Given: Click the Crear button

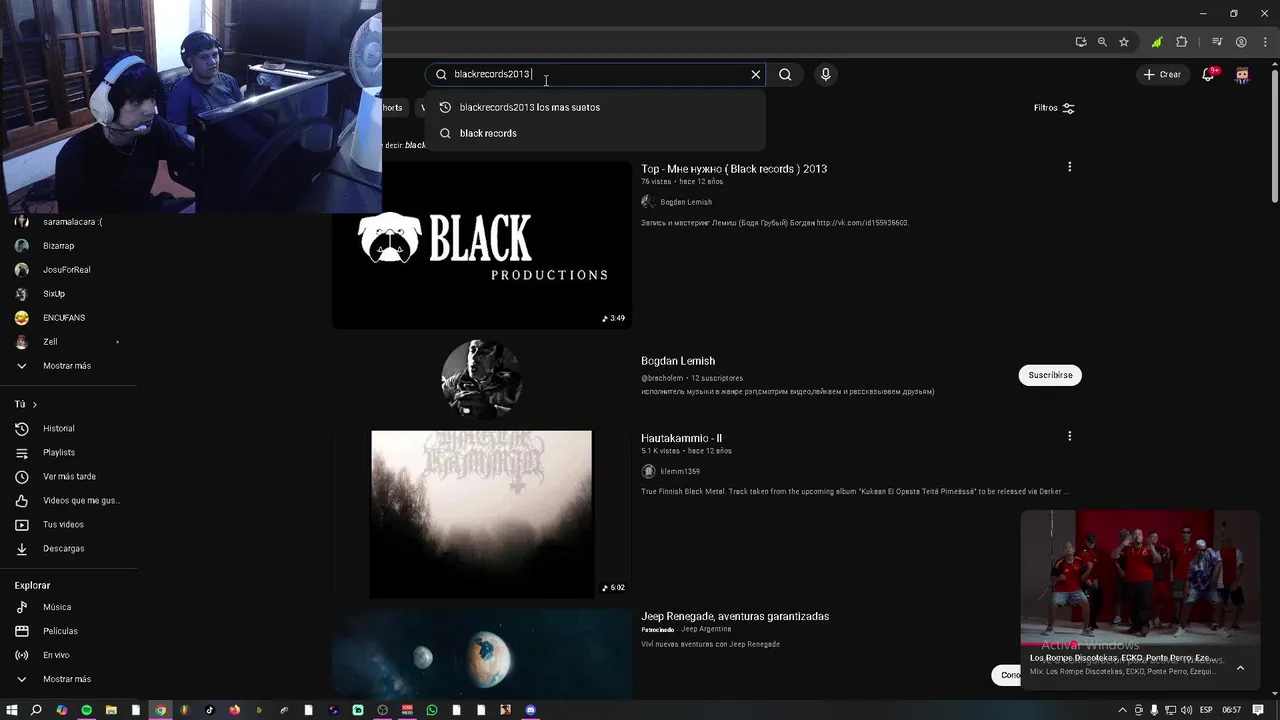Looking at the screenshot, I should (x=1162, y=74).
